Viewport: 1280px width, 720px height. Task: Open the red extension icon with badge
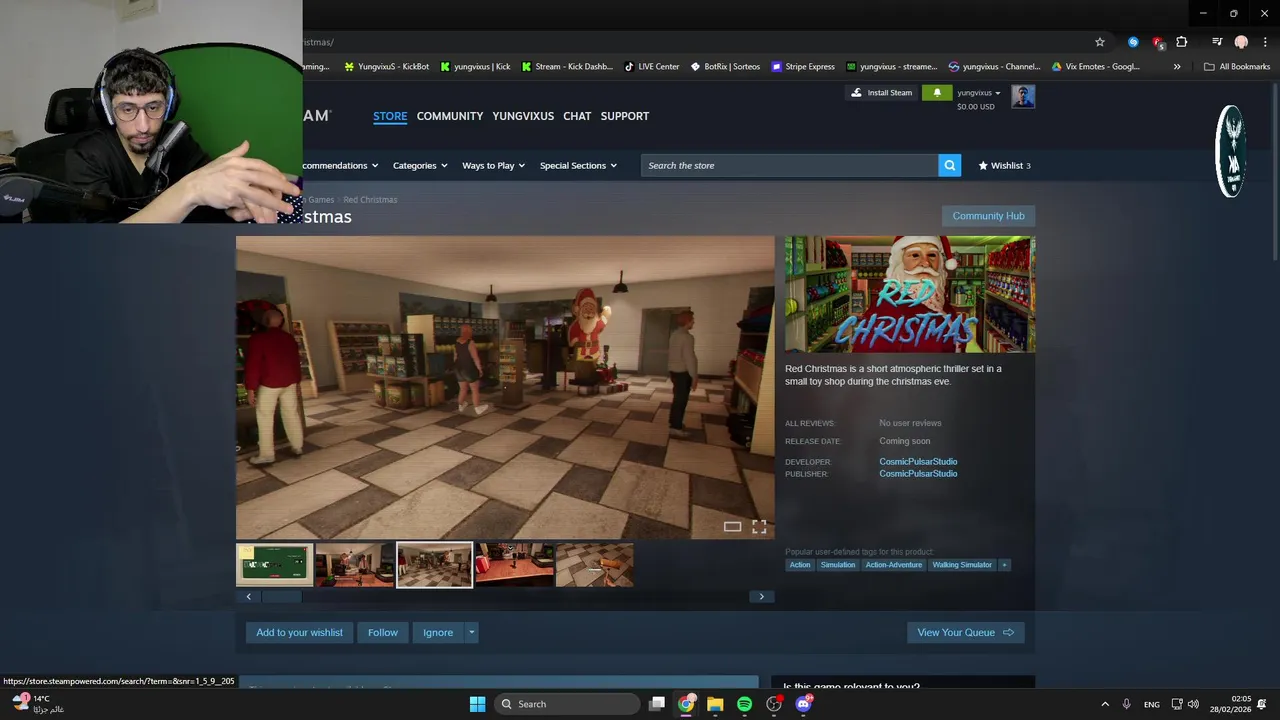coord(1158,42)
